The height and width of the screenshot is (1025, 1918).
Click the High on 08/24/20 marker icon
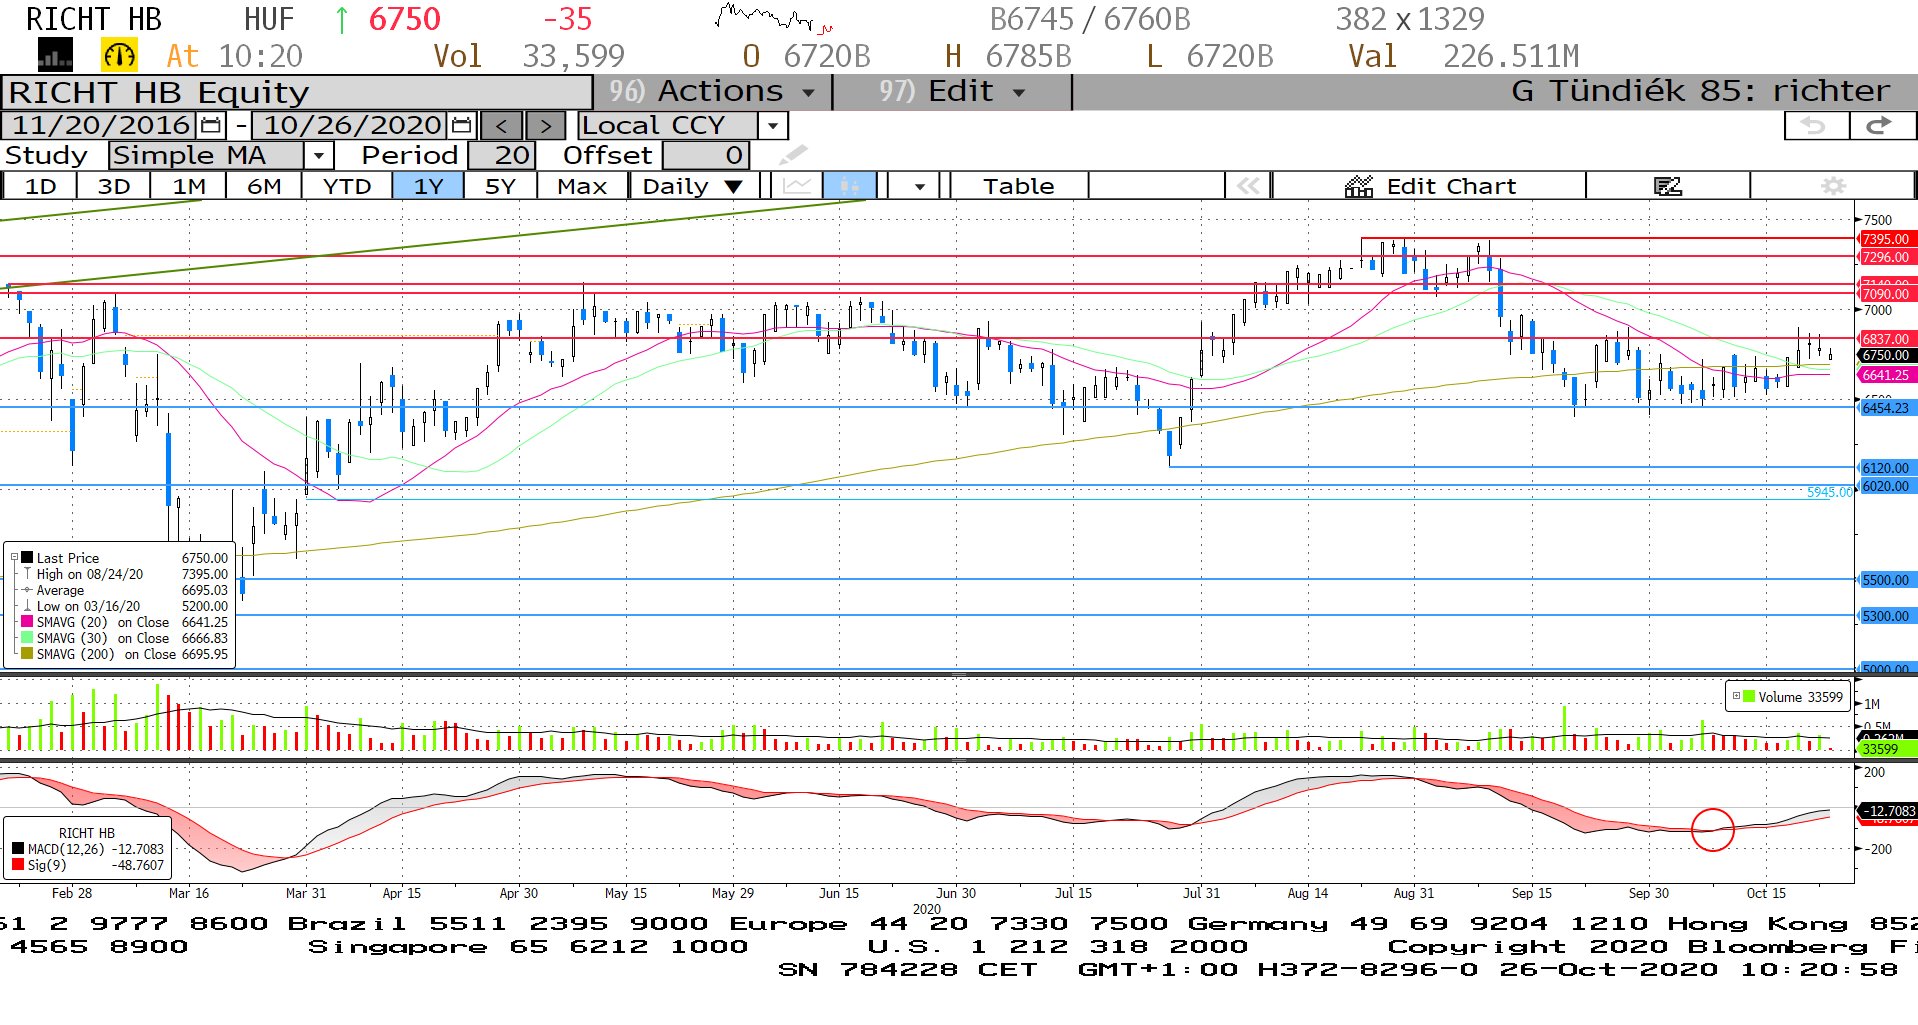tap(27, 574)
